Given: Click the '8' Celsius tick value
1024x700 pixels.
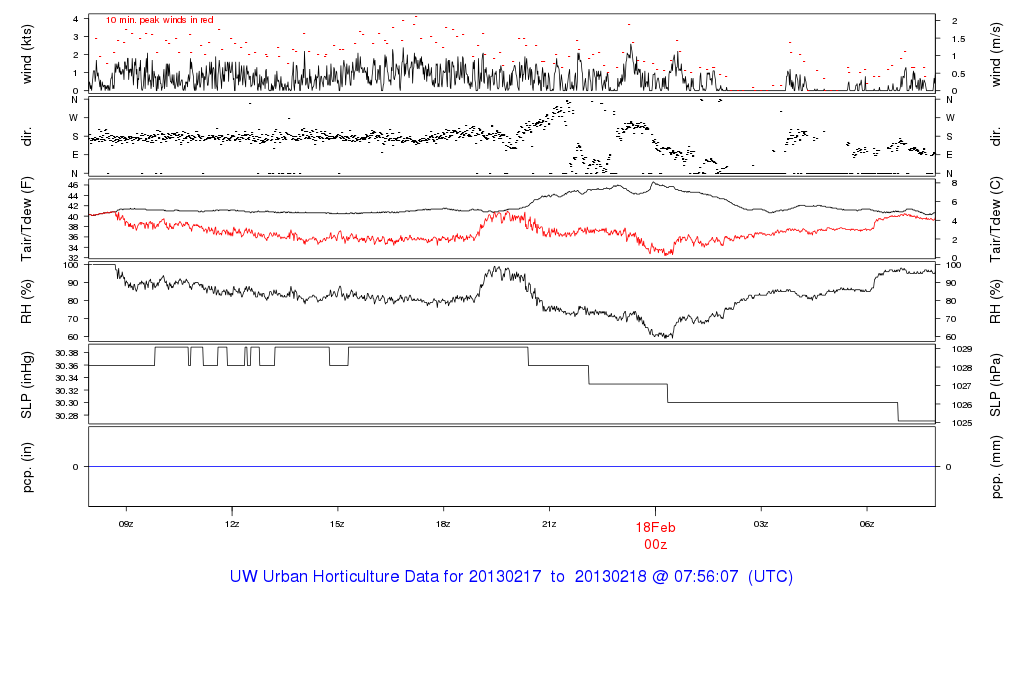Looking at the screenshot, I should pyautogui.click(x=954, y=183).
